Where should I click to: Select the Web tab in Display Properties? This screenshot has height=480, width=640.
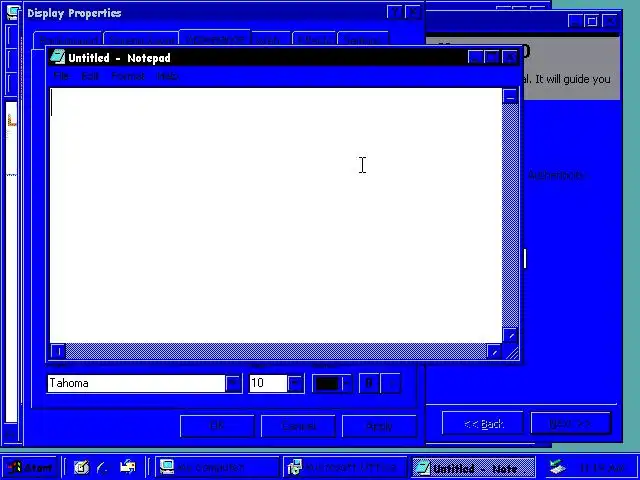271,40
